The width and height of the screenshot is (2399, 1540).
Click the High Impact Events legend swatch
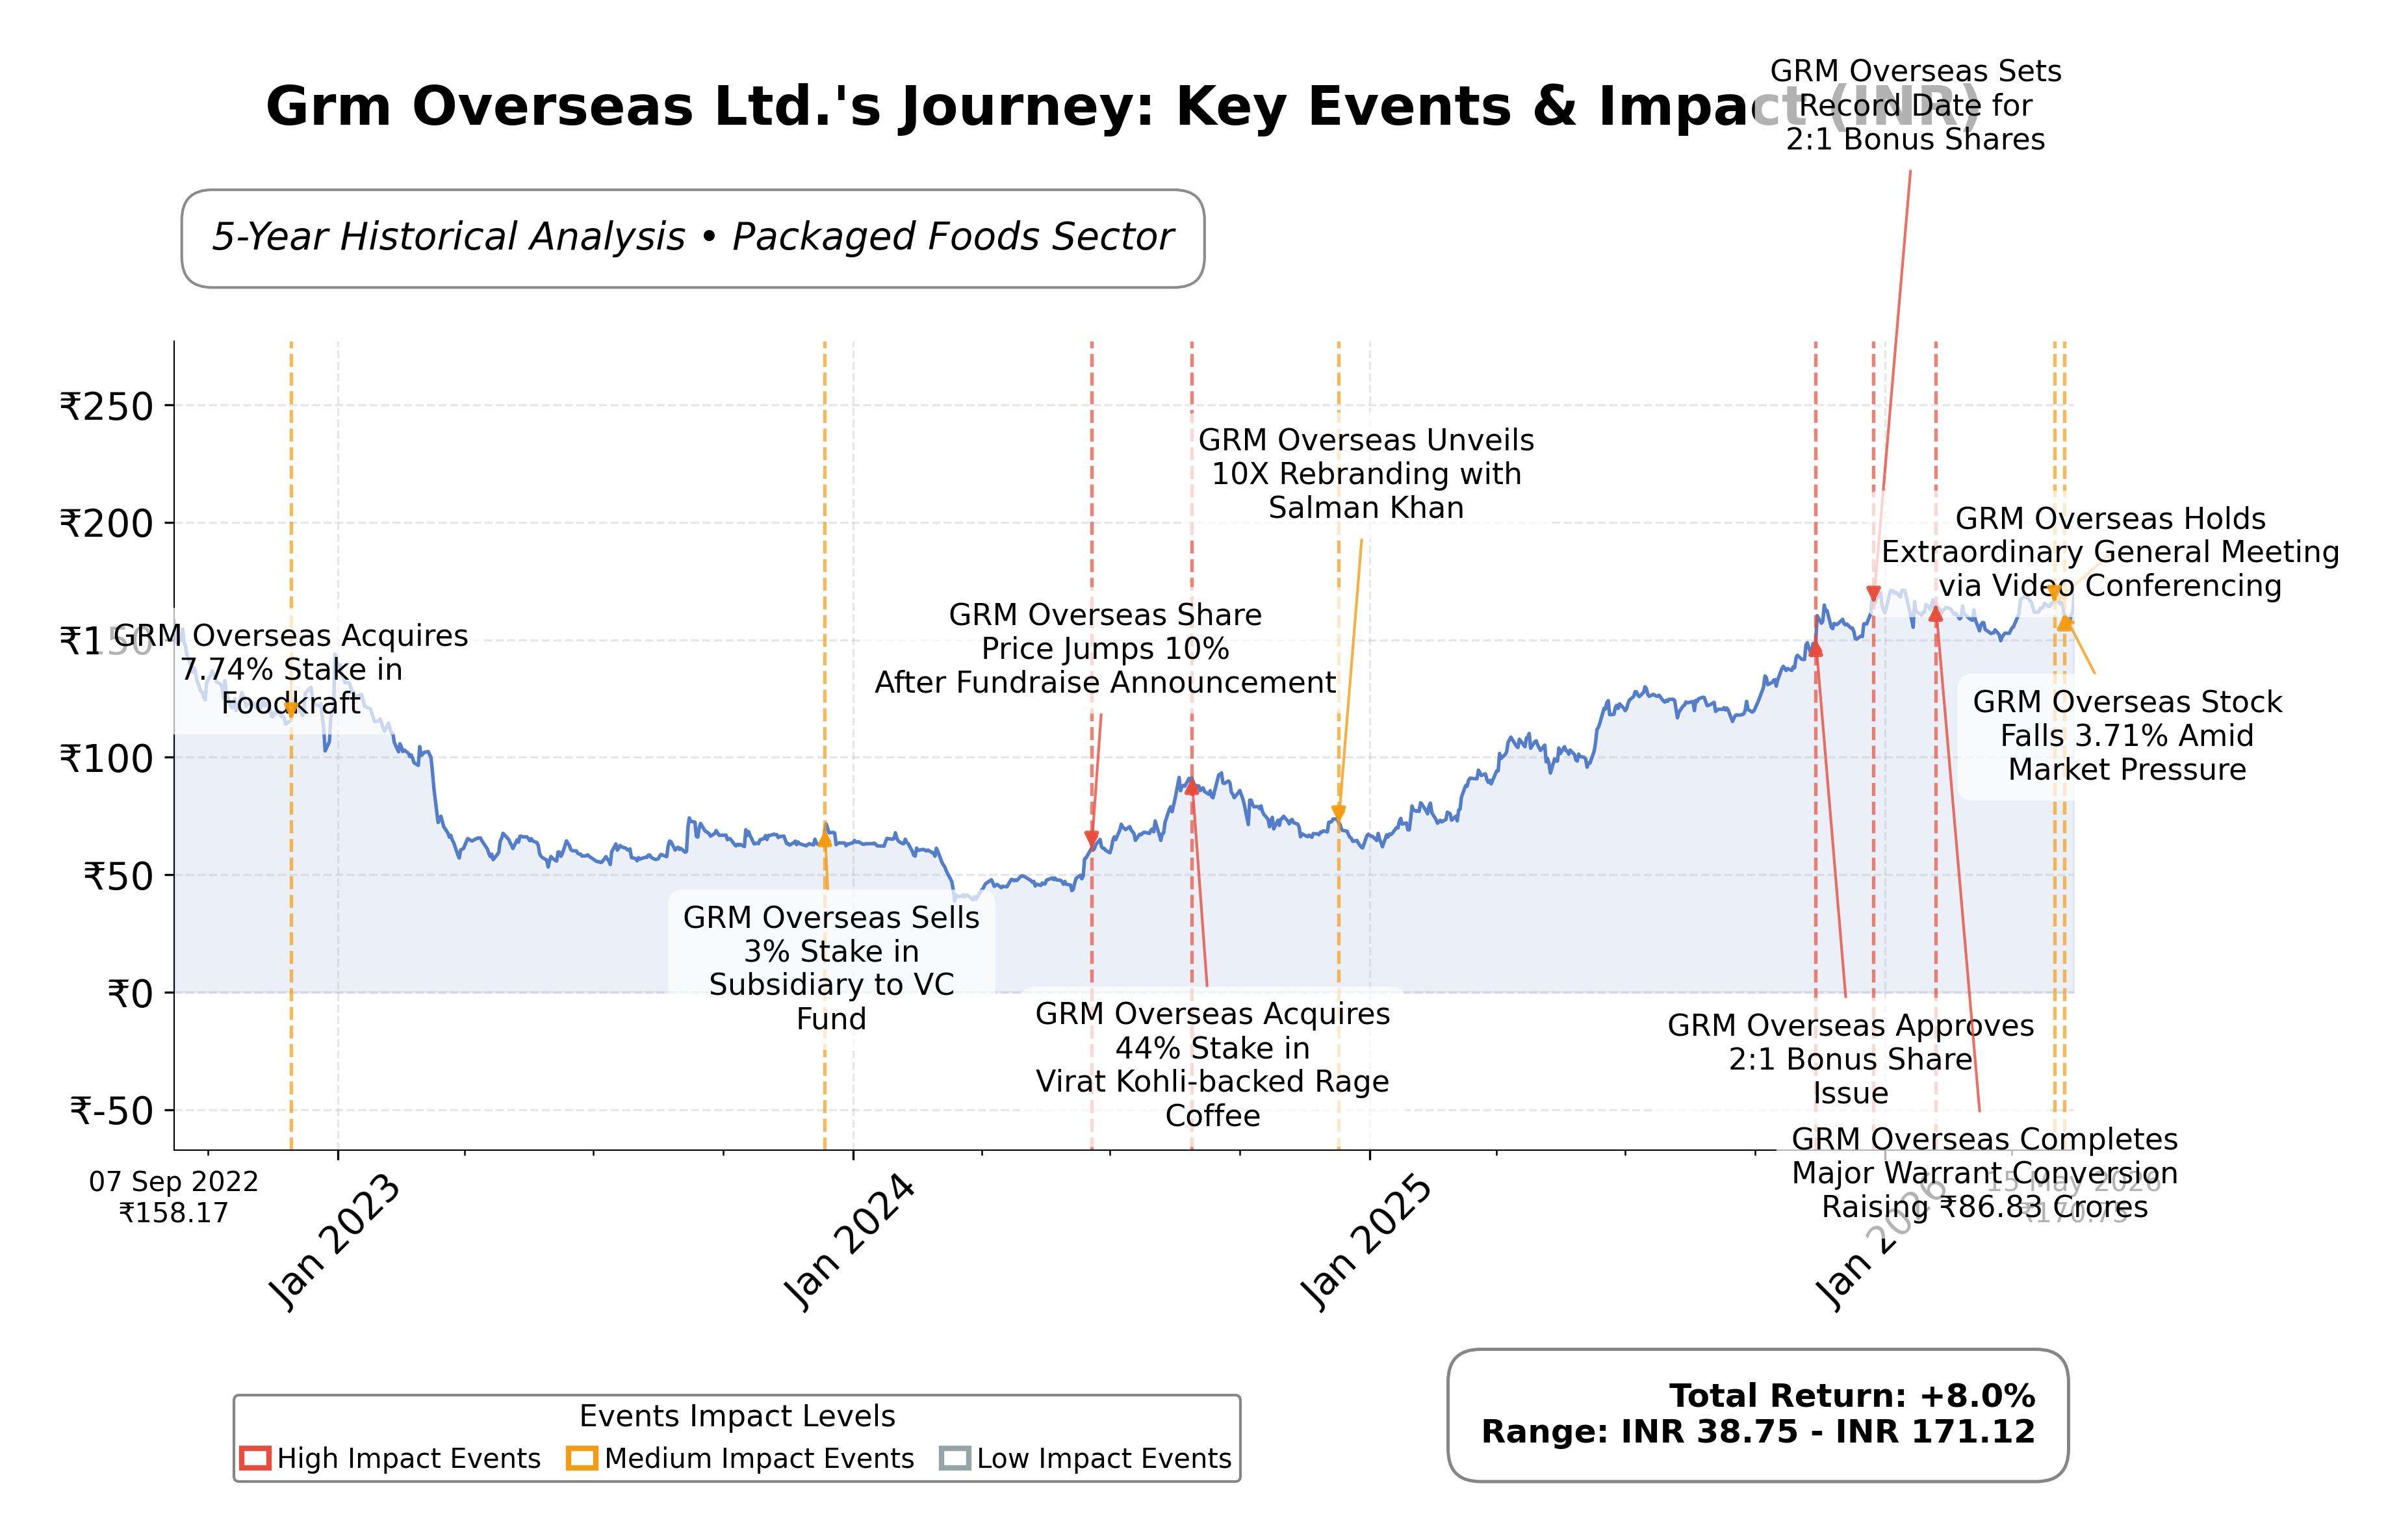click(255, 1458)
